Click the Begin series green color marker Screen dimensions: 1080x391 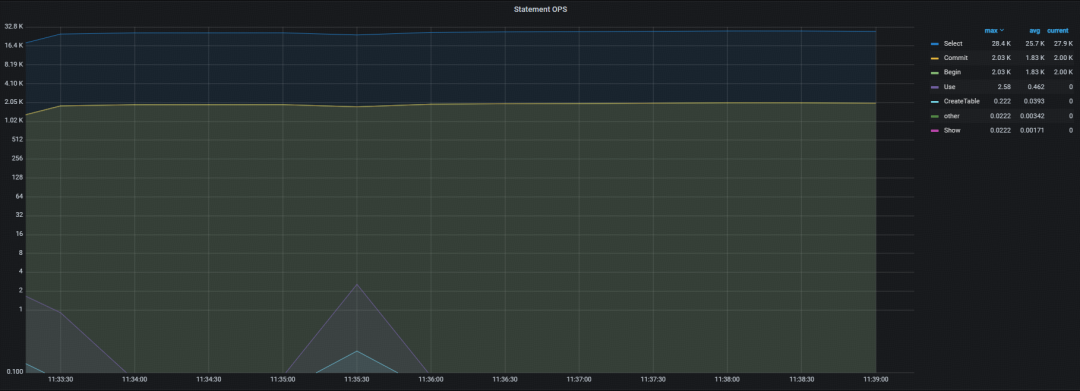[x=935, y=72]
